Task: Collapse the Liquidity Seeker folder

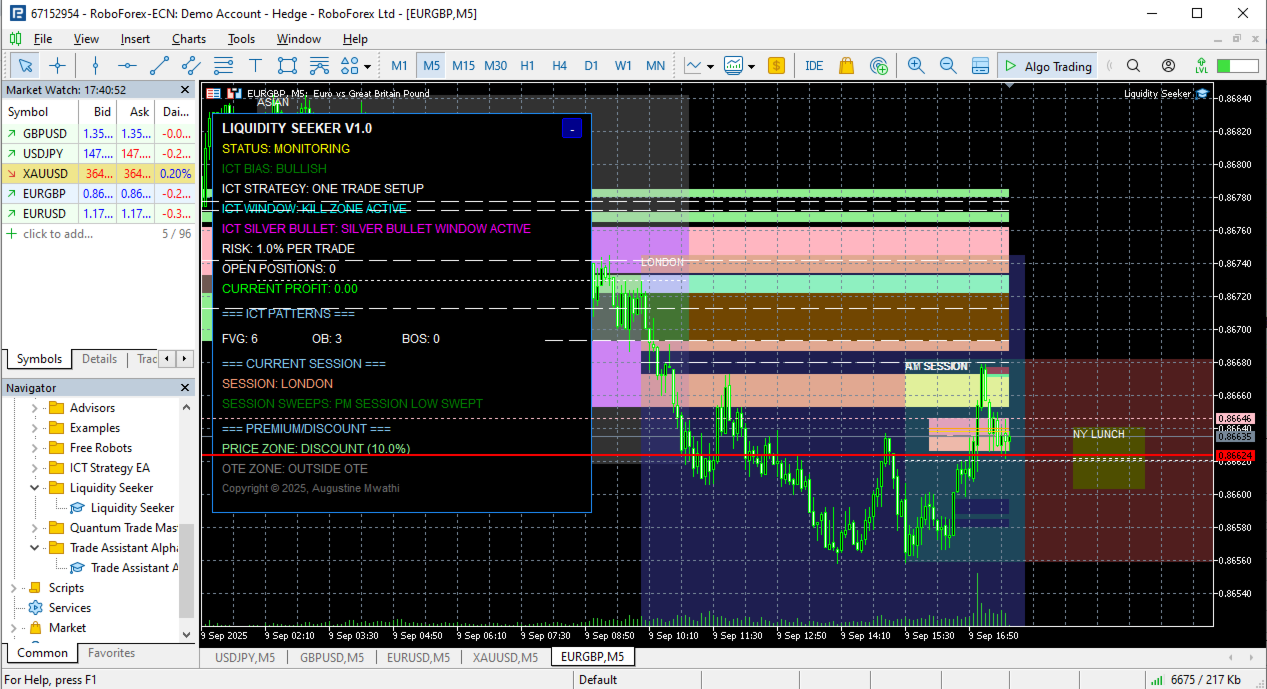Action: [x=35, y=488]
